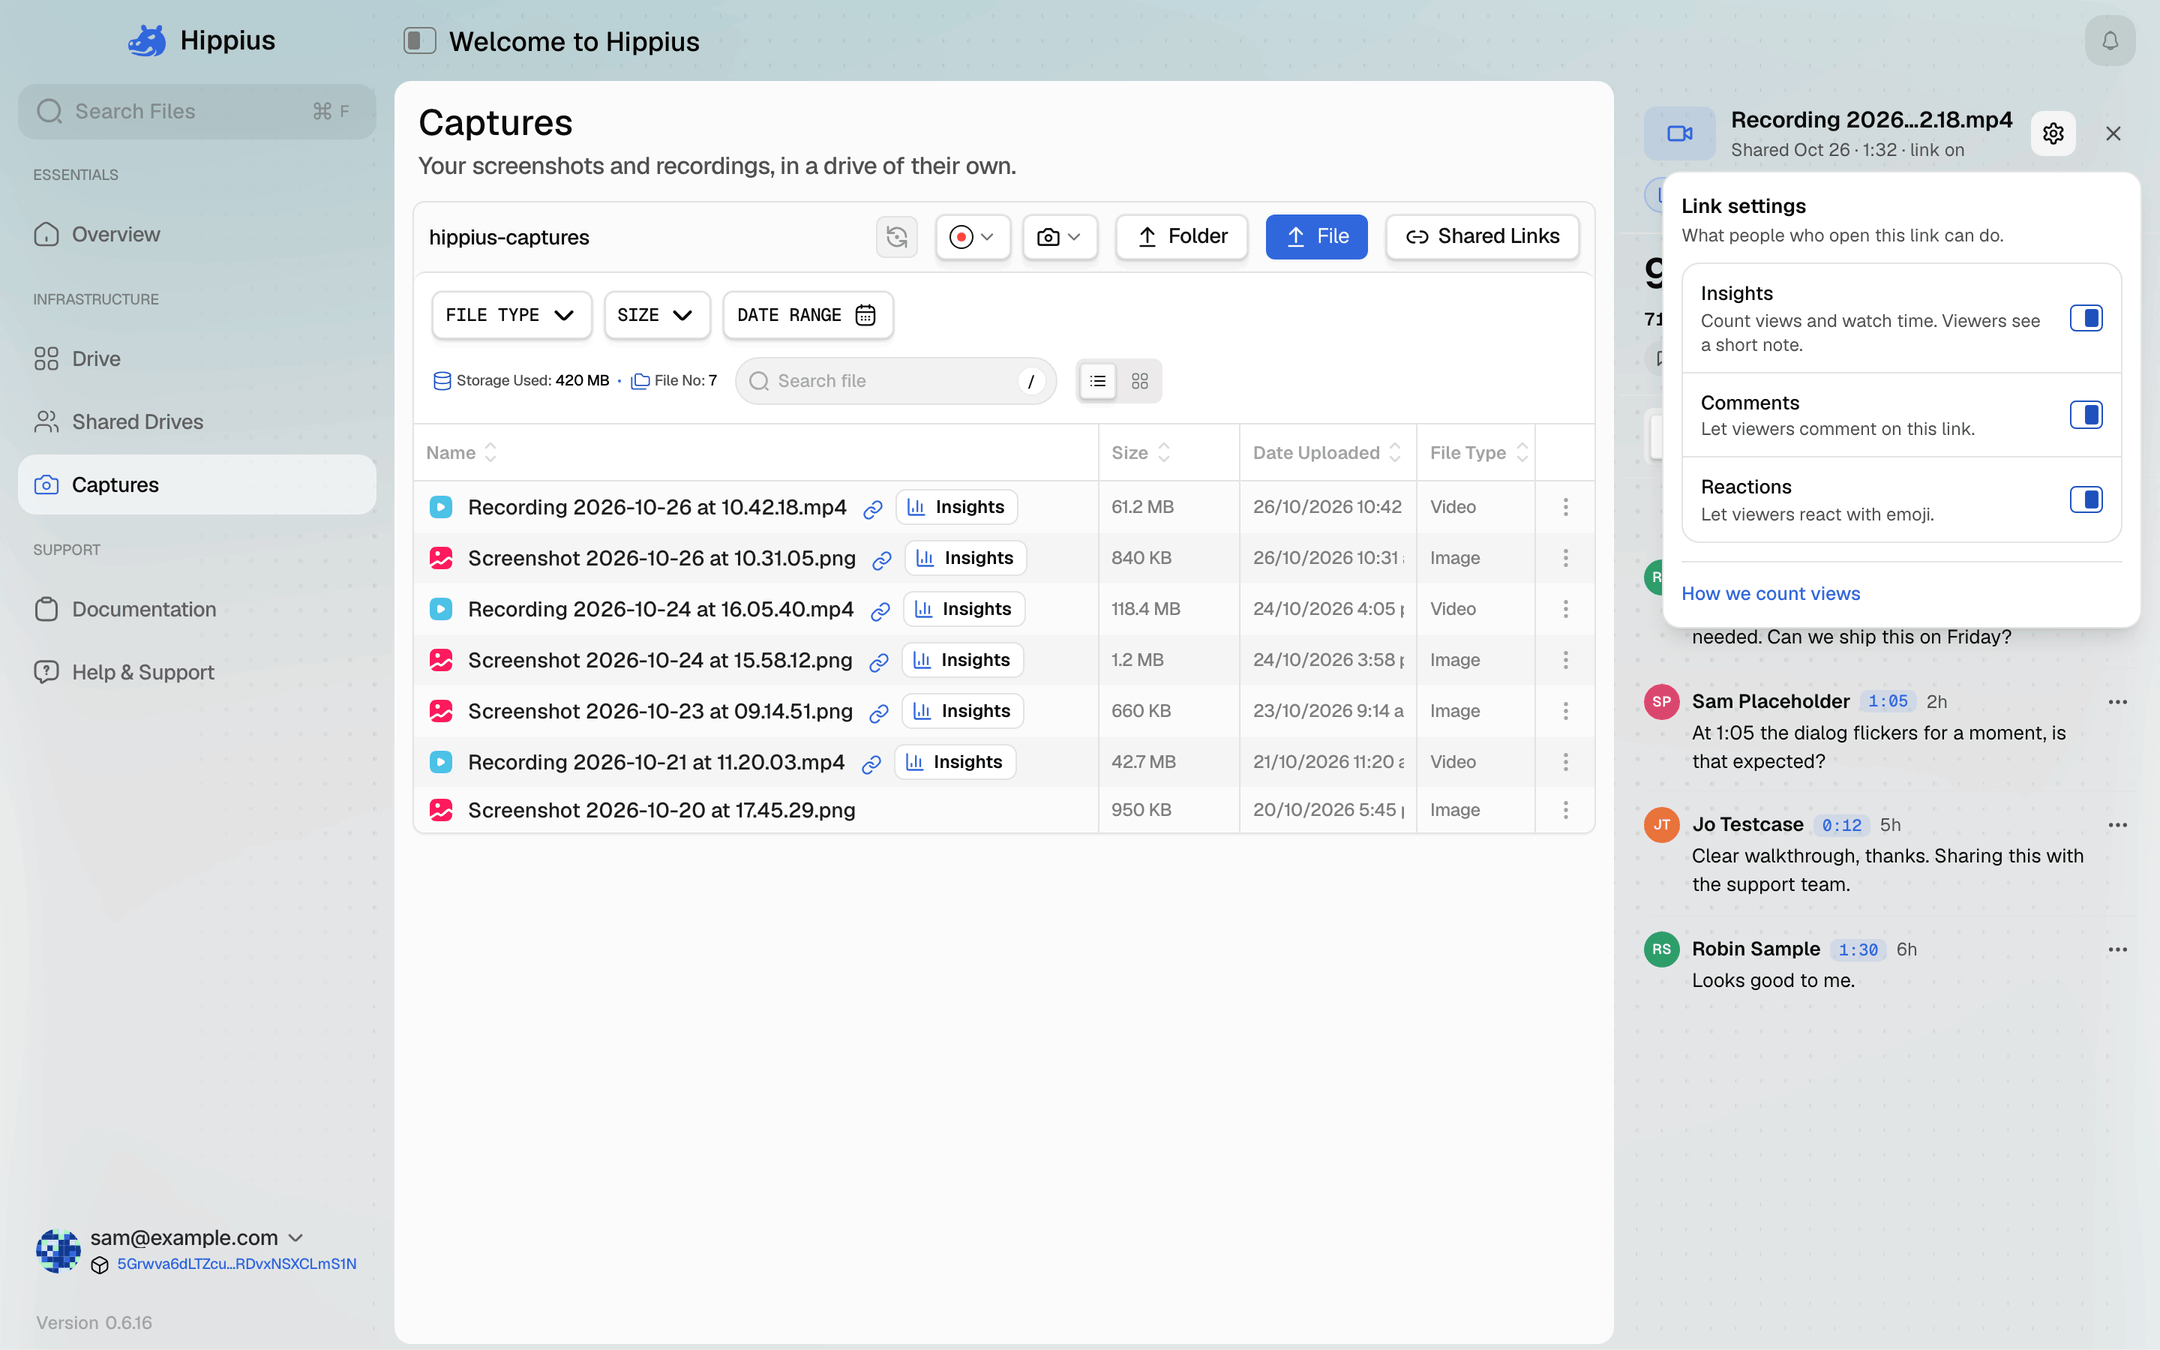2160x1350 pixels.
Task: Open Insights for Recording 11.20.03.mp4
Action: (x=955, y=762)
